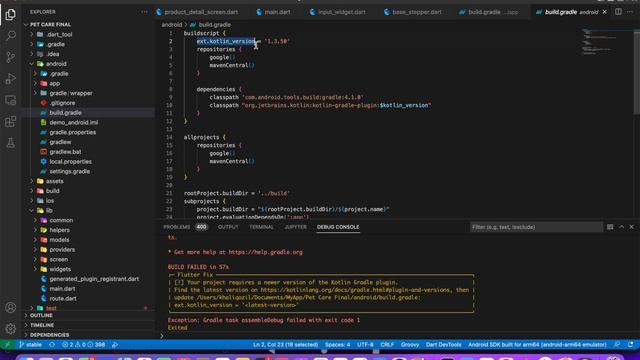Open the Testing flask view
Image resolution: width=640 pixels, height=360 pixels.
(11, 142)
